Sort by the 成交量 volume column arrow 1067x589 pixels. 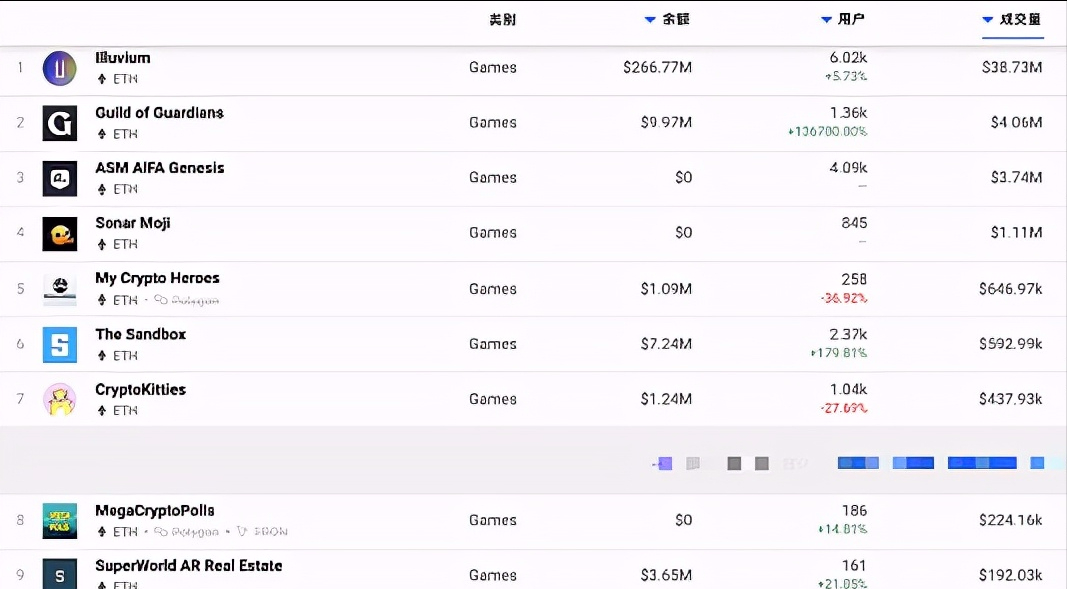click(x=989, y=20)
